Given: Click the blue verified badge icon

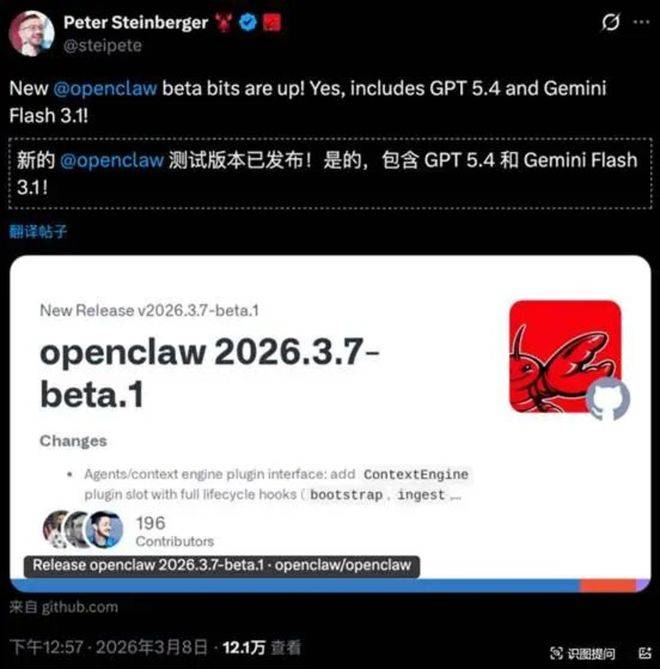Looking at the screenshot, I should [248, 22].
